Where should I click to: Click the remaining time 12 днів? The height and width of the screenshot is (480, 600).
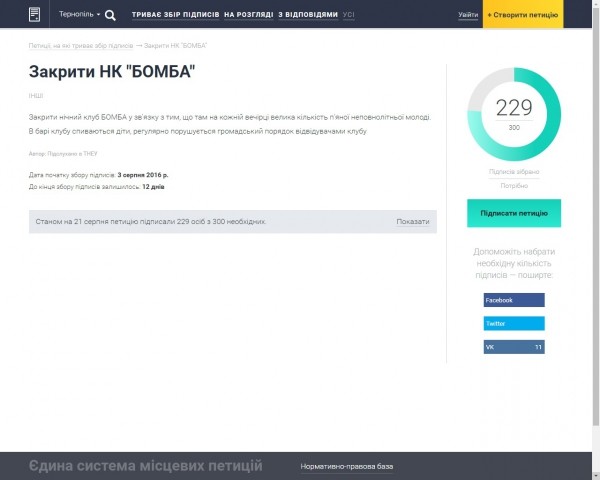click(x=153, y=187)
